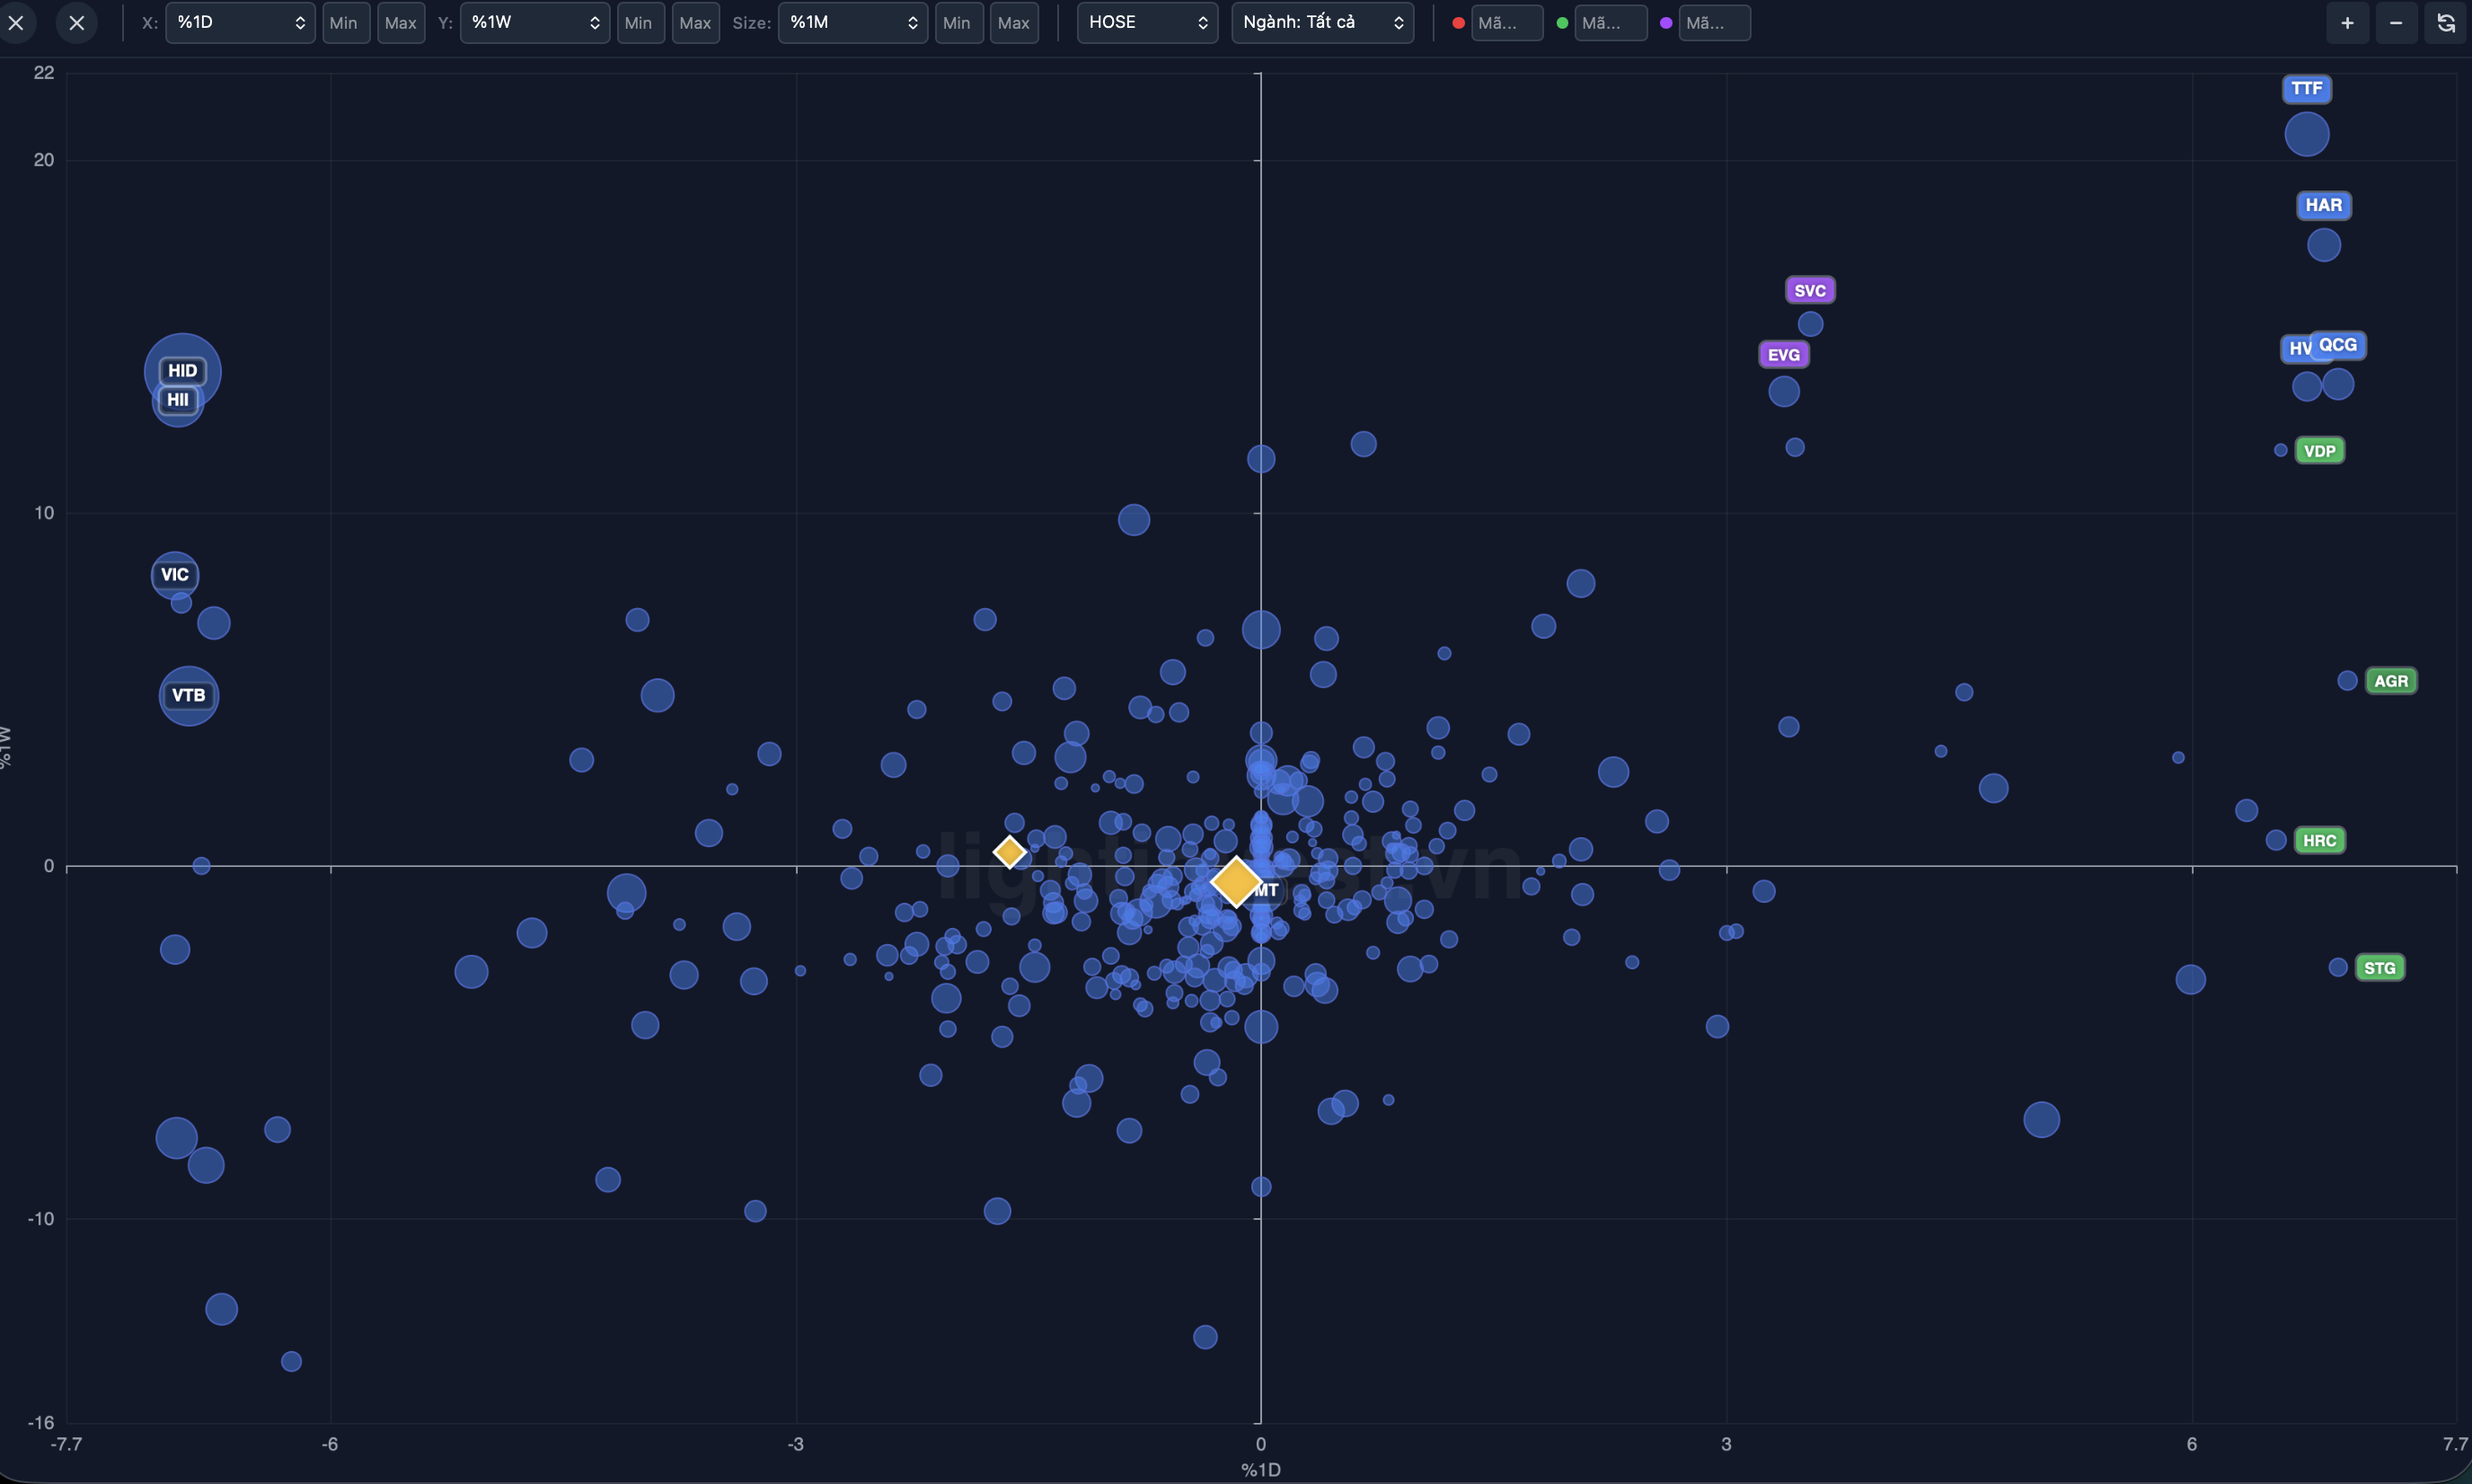The width and height of the screenshot is (2472, 1484).
Task: Select the VIC bubble on the chart
Action: (x=175, y=574)
